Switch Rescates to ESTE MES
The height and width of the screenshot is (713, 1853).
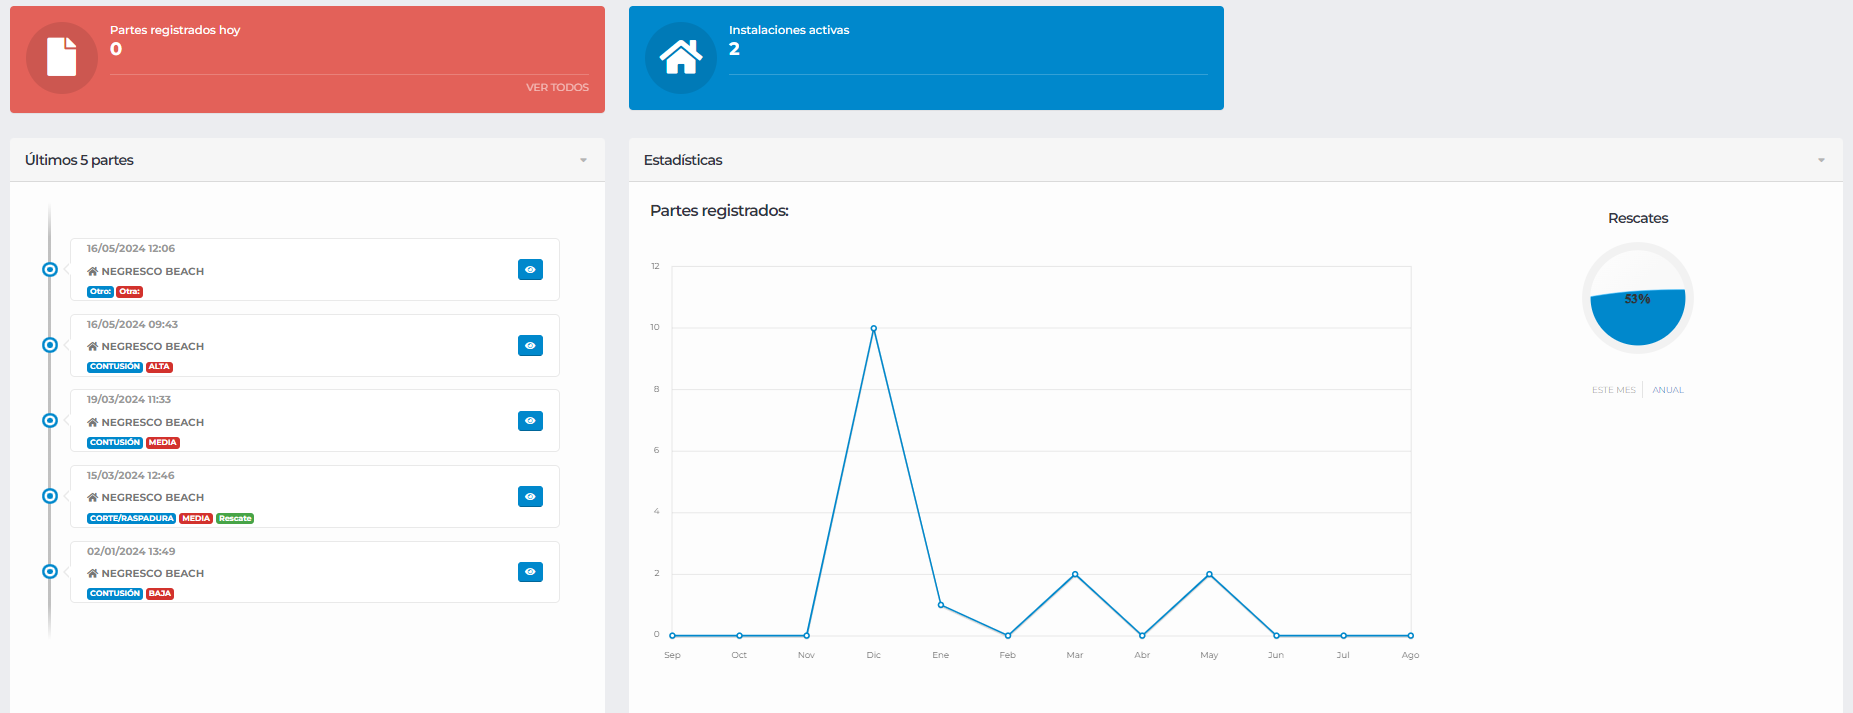click(1613, 390)
